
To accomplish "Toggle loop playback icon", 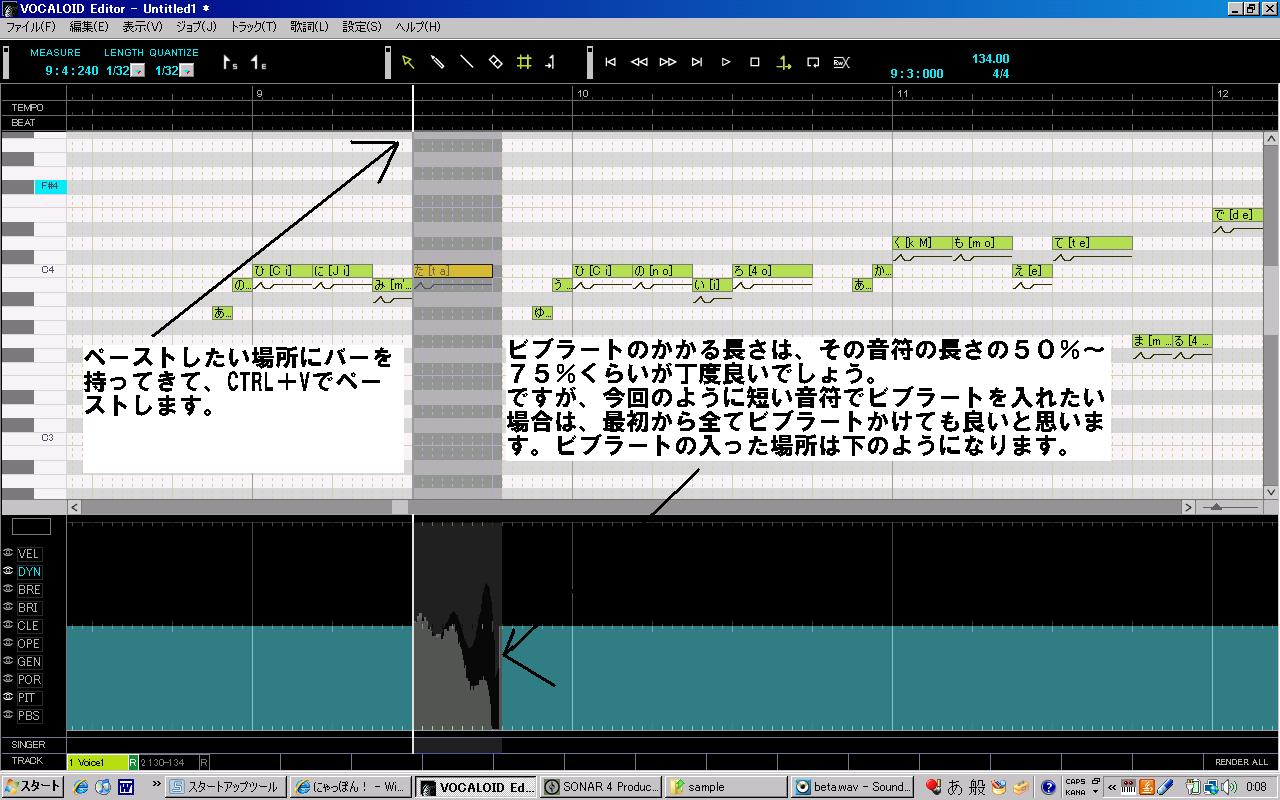I will pyautogui.click(x=813, y=62).
